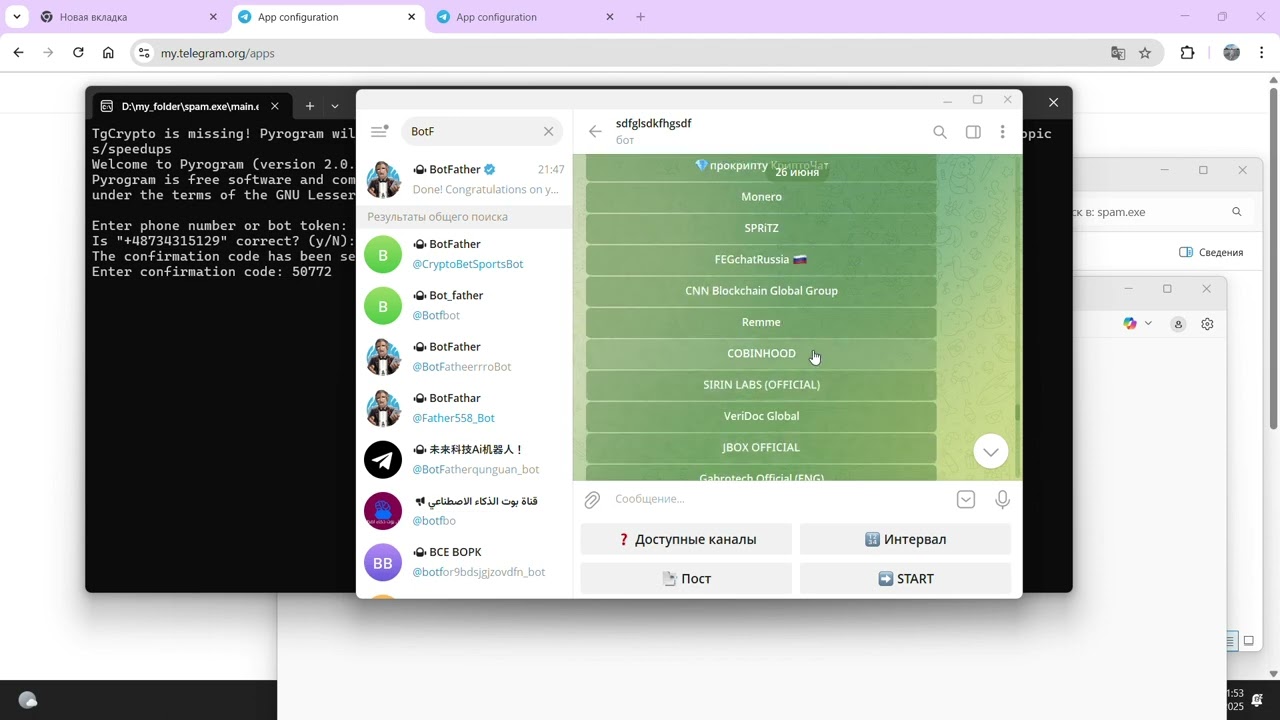Open the @Father558_Bot result
Image resolution: width=1280 pixels, height=720 pixels.
(464, 408)
